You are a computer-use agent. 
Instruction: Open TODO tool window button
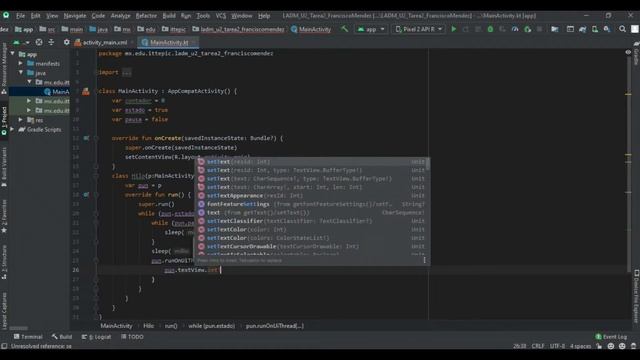coord(132,337)
